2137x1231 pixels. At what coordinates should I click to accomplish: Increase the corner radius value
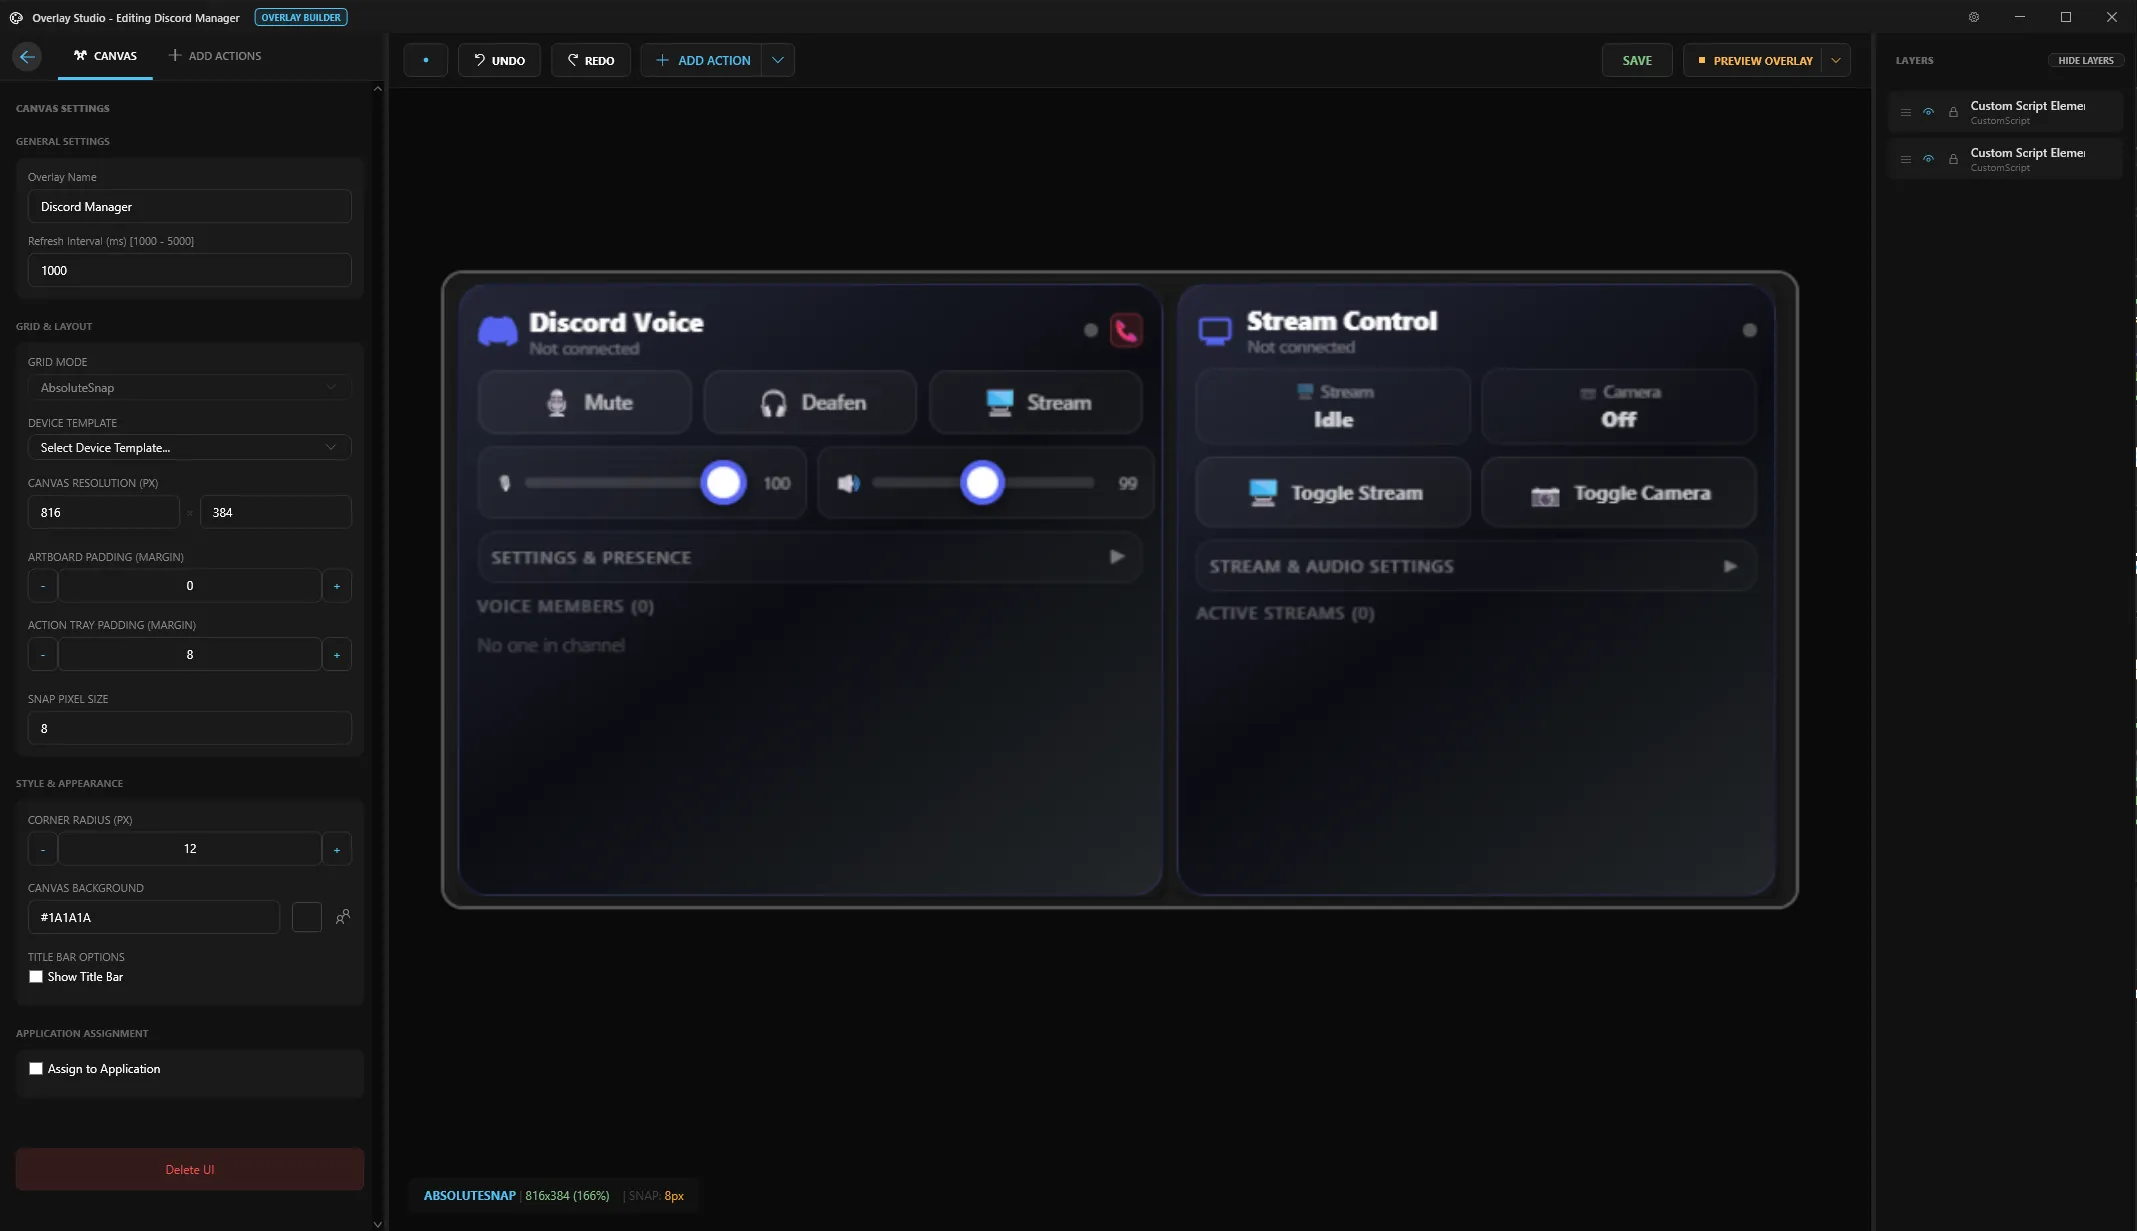tap(337, 849)
